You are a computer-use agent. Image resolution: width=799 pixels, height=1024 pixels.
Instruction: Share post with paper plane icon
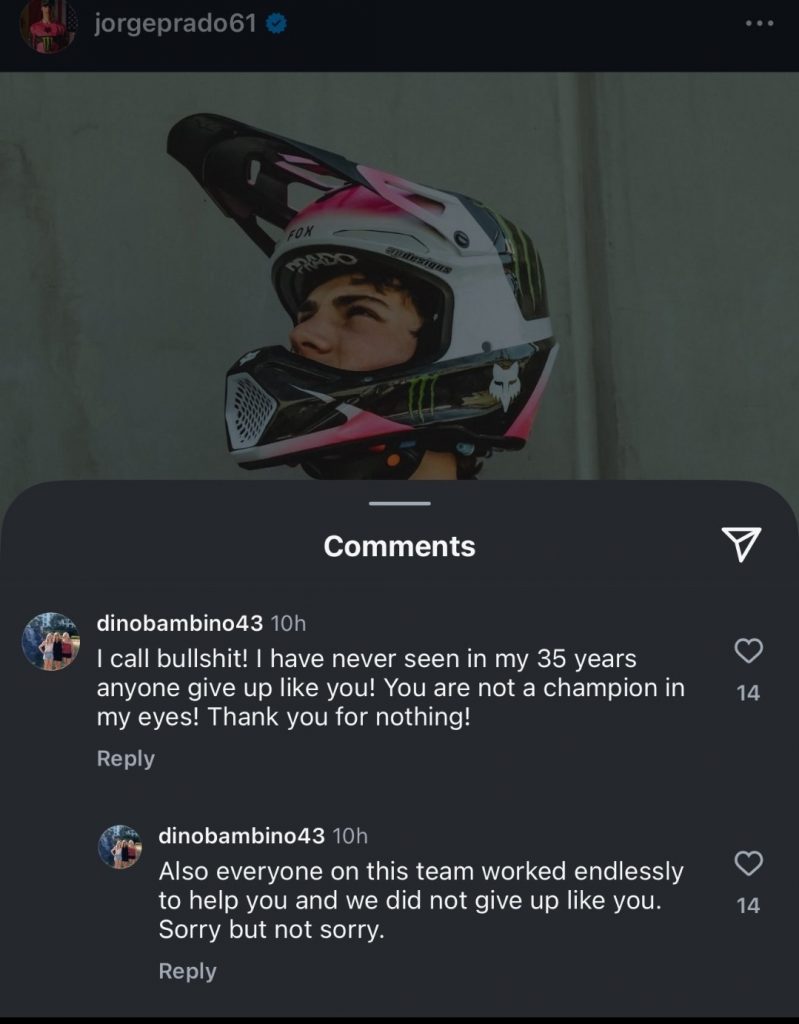[741, 543]
